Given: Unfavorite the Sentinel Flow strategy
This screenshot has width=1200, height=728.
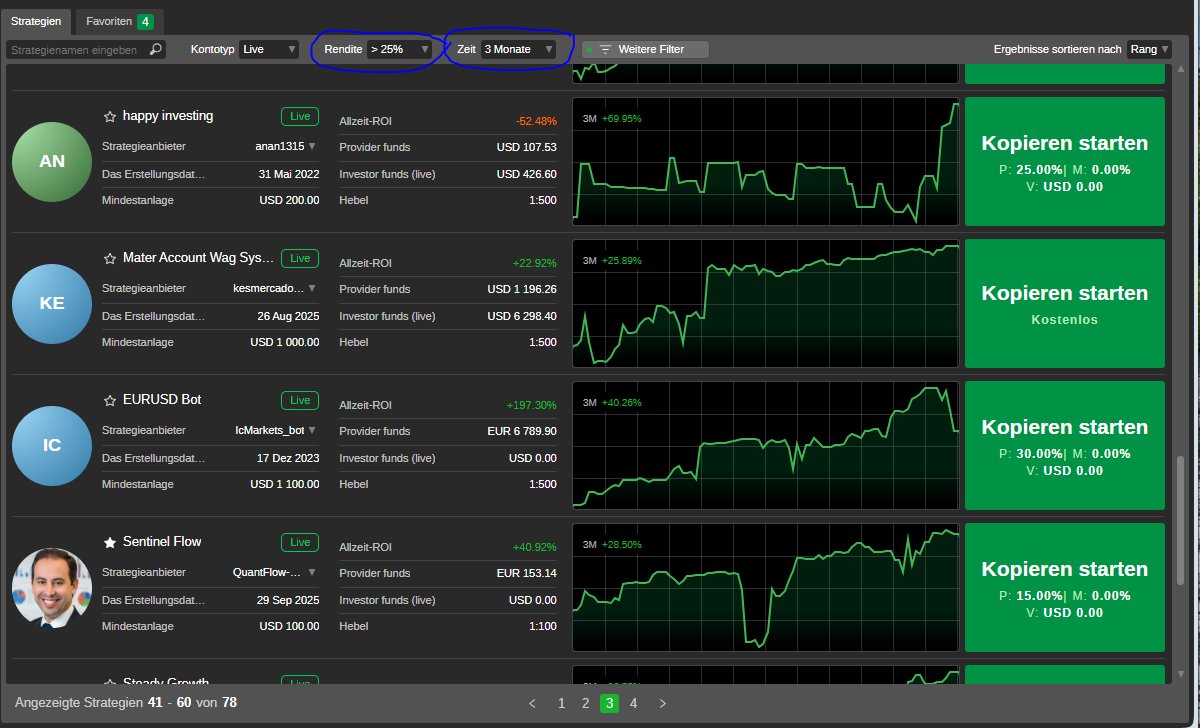Looking at the screenshot, I should click(110, 541).
